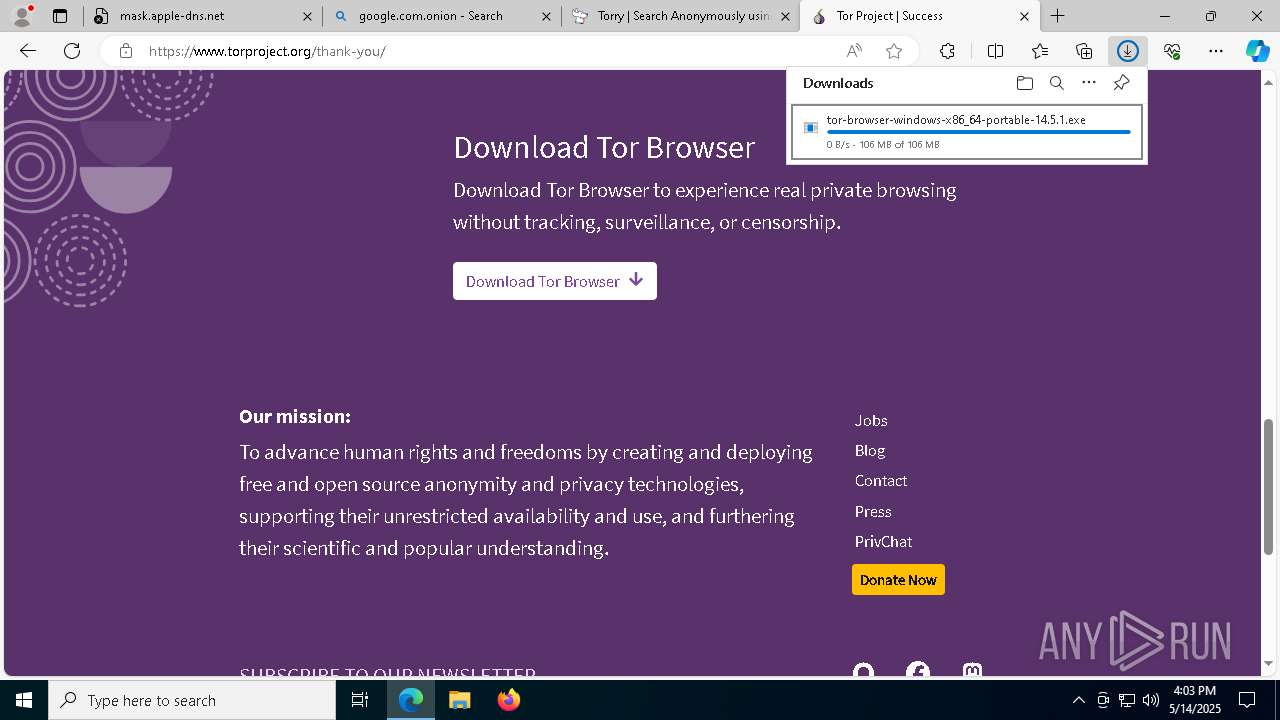Search downloads in Downloads panel
1280x720 pixels.
1056,83
